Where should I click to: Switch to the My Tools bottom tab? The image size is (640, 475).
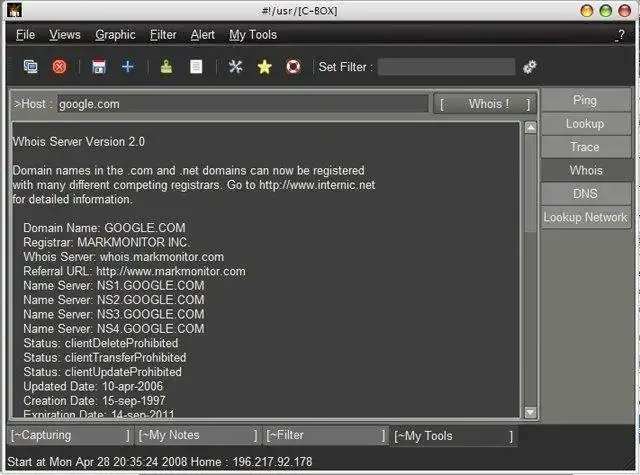453,436
